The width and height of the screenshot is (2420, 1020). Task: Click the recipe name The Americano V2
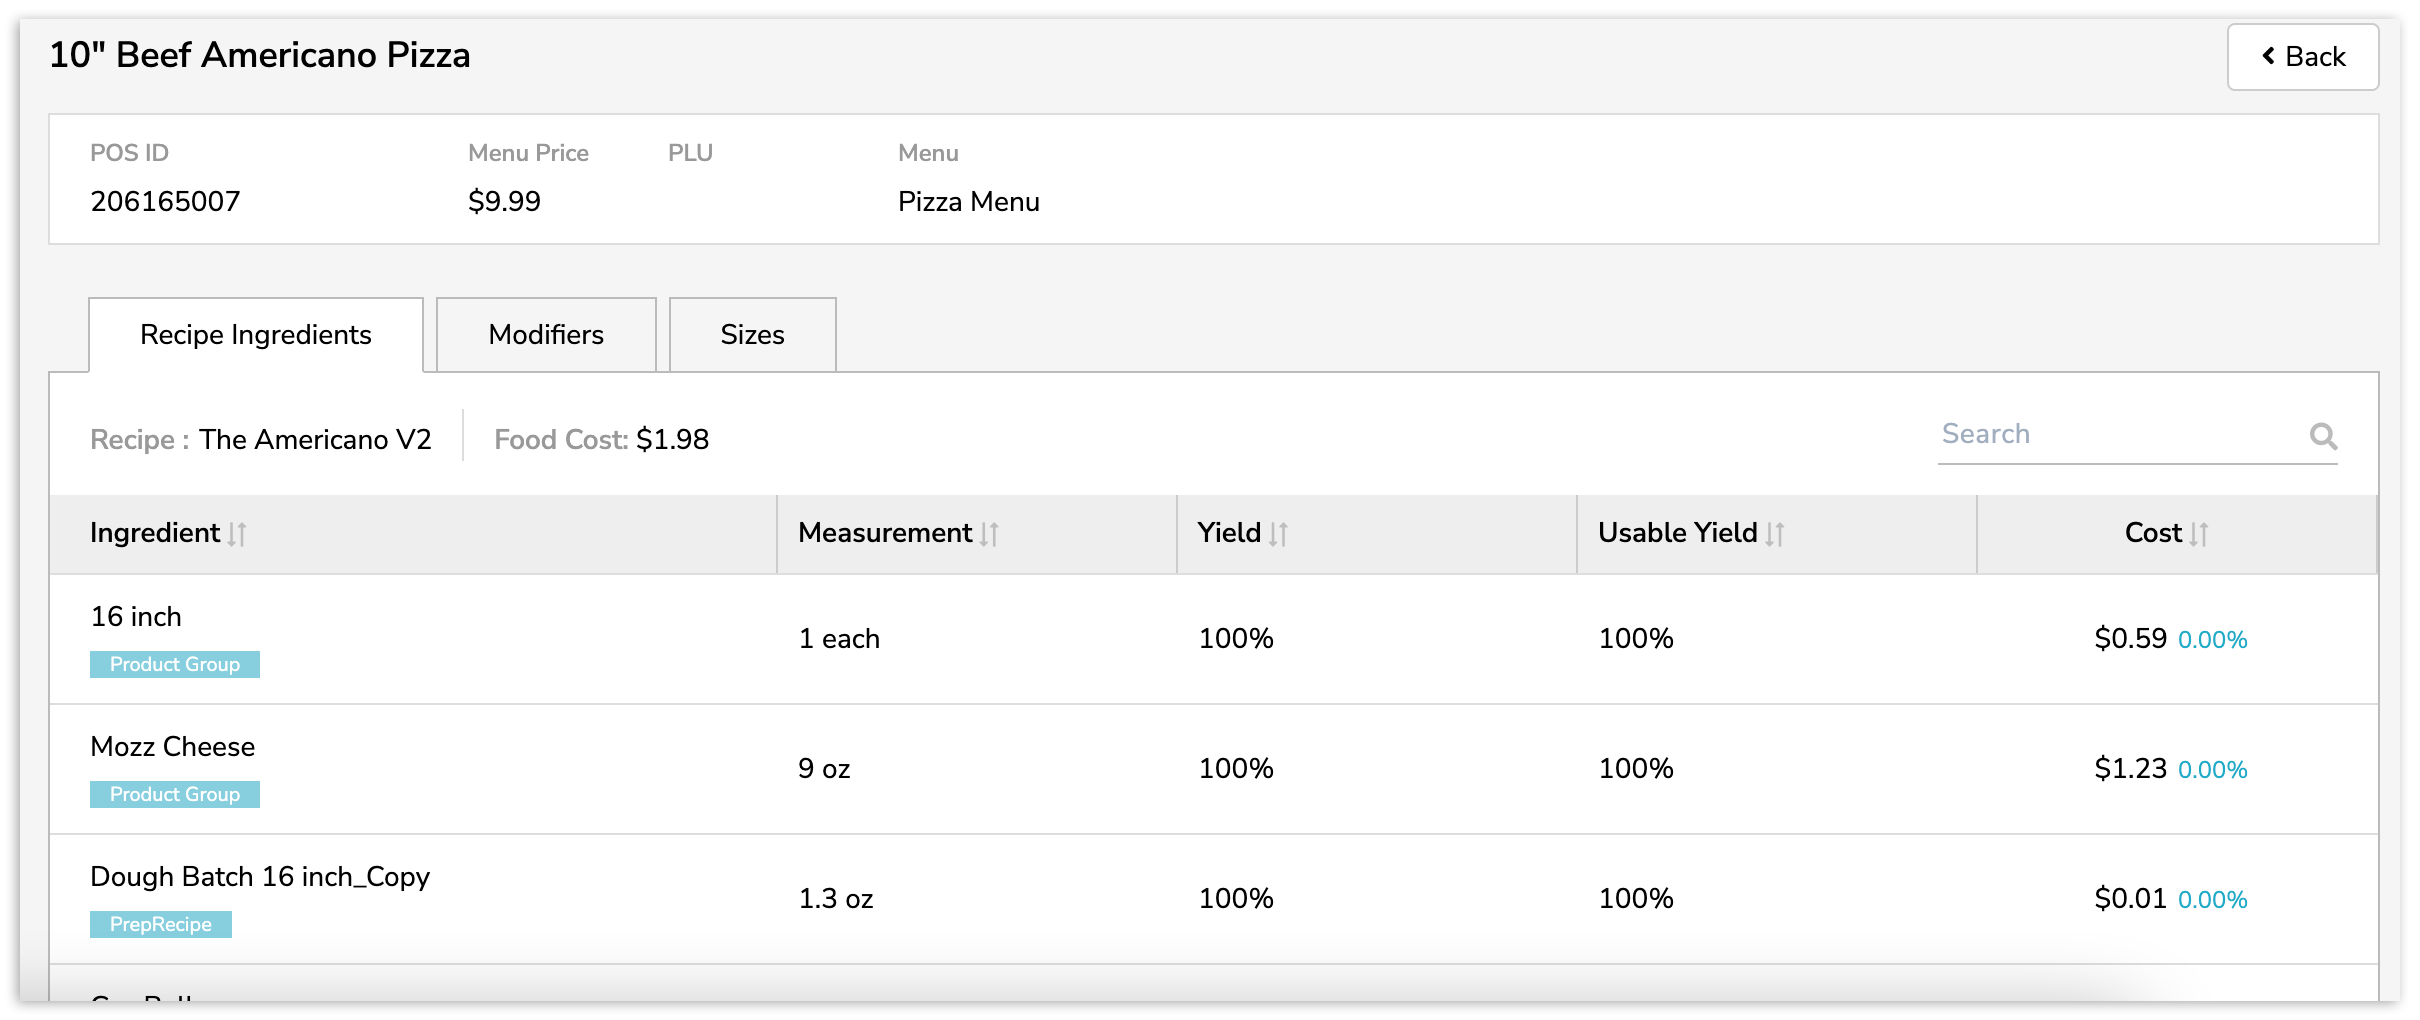[316, 439]
